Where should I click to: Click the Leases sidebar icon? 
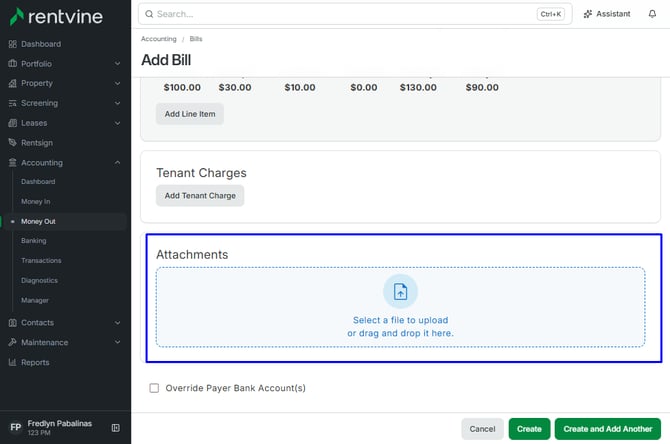pos(12,123)
